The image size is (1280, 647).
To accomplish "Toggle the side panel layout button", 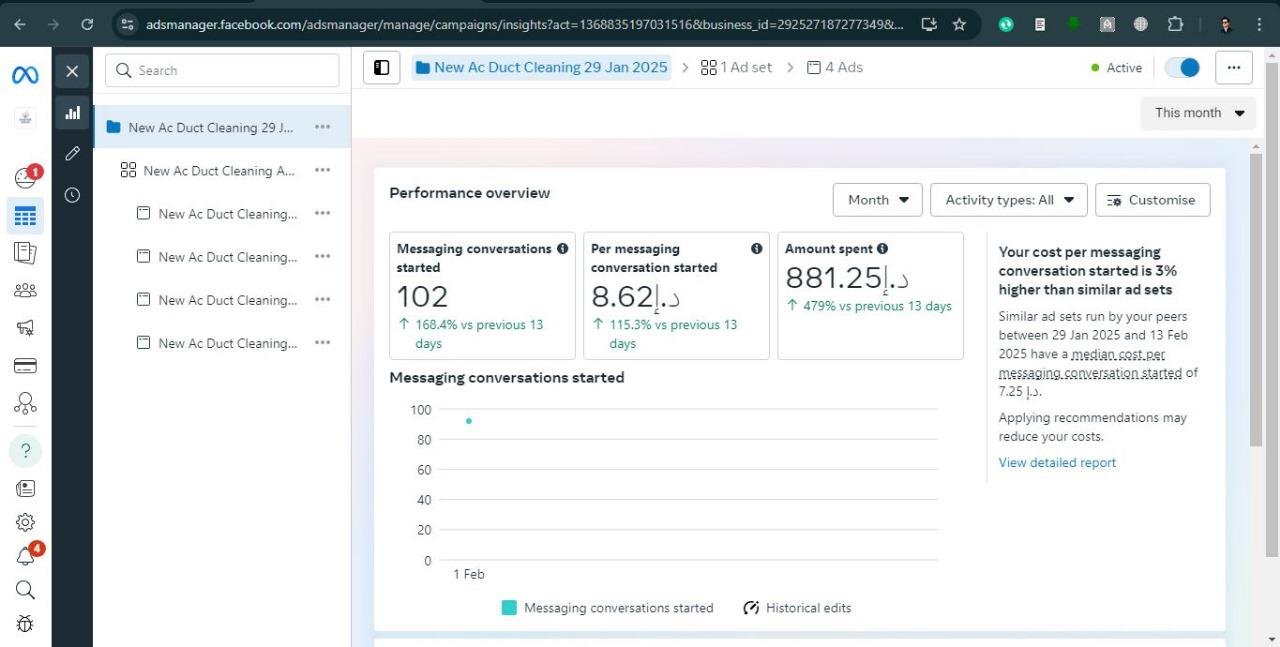I will 381,68.
